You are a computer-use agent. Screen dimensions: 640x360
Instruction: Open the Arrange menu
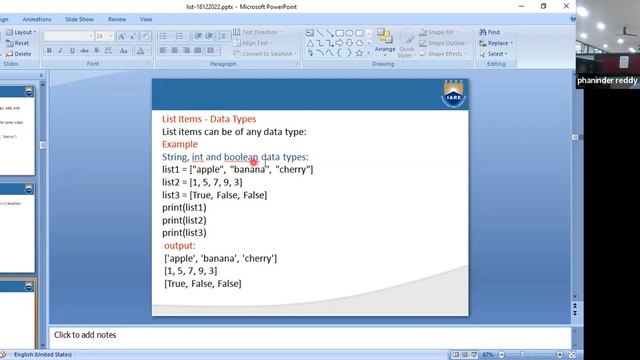click(384, 42)
